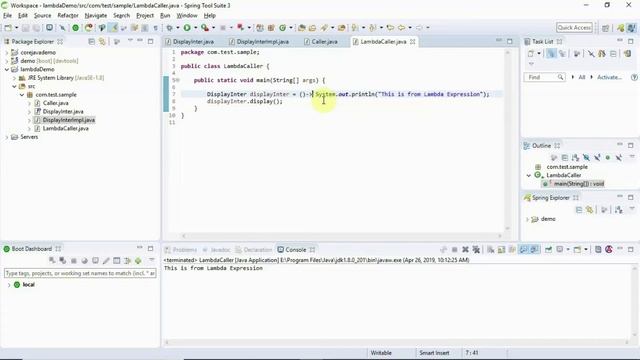Click the Task List Find field
640x360 pixels.
coord(544,77)
